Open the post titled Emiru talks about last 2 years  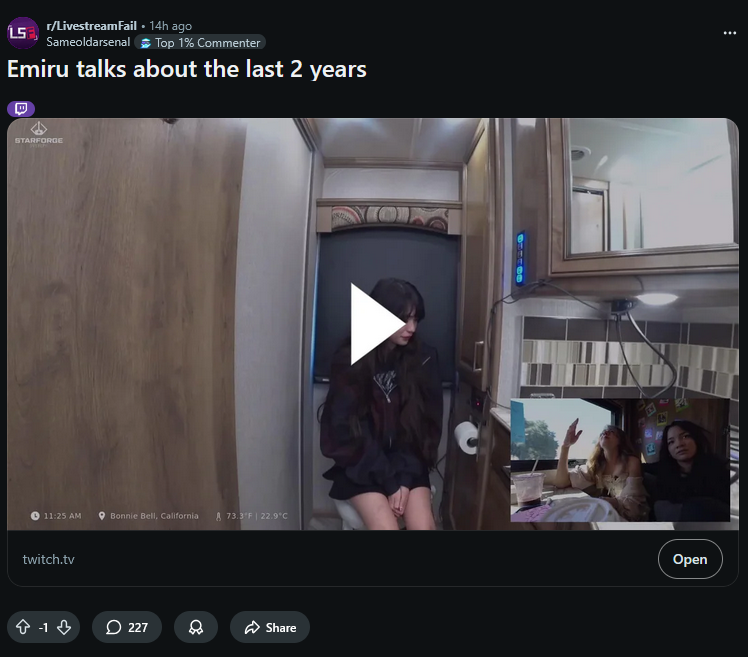[x=187, y=69]
